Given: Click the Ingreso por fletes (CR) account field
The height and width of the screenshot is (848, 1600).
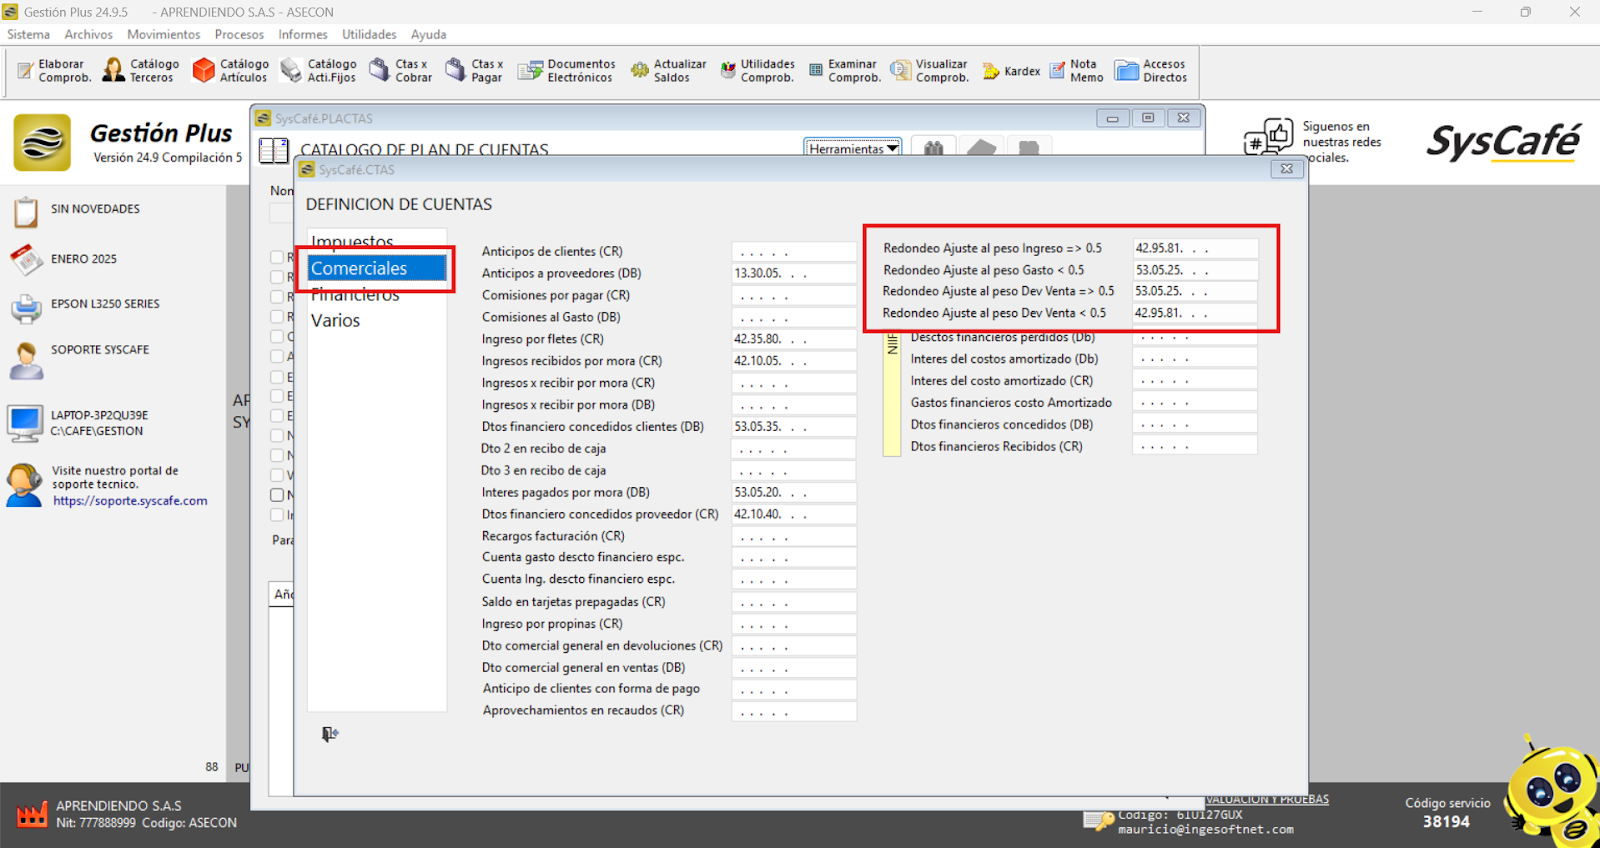Looking at the screenshot, I should point(793,339).
